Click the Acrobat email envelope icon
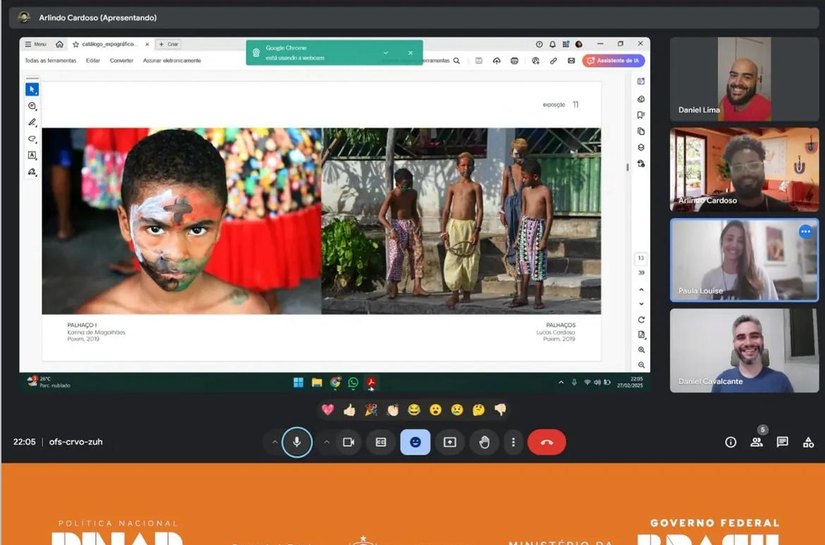Screen dimensions: 825x545 click(571, 60)
